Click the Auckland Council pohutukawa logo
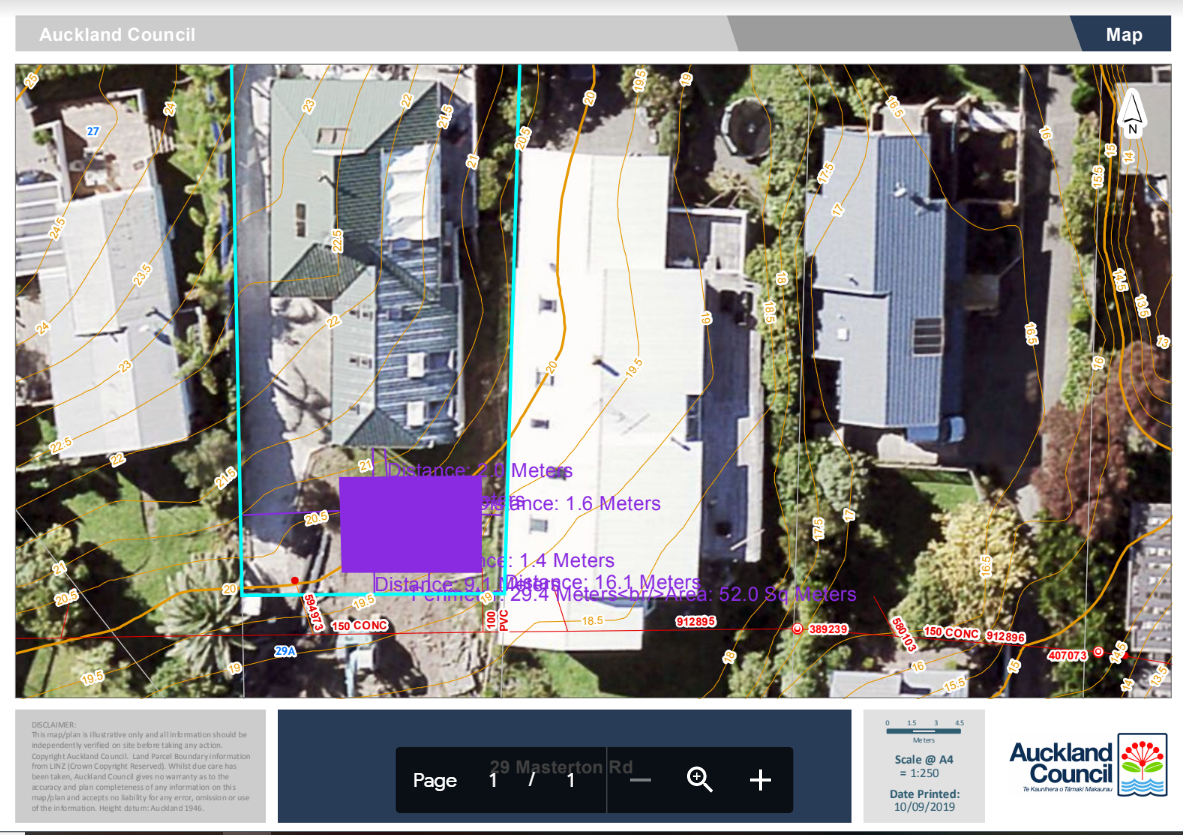 [x=1142, y=763]
